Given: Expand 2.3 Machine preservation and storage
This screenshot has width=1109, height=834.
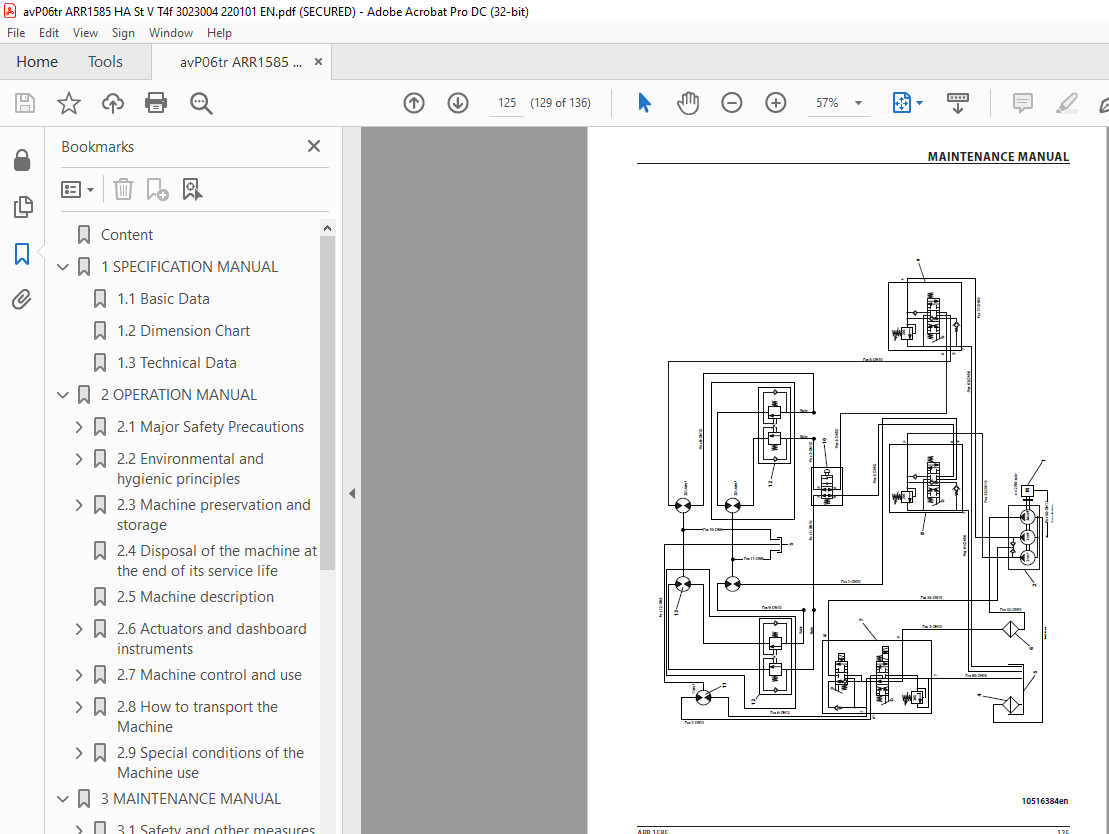Looking at the screenshot, I should [x=79, y=505].
